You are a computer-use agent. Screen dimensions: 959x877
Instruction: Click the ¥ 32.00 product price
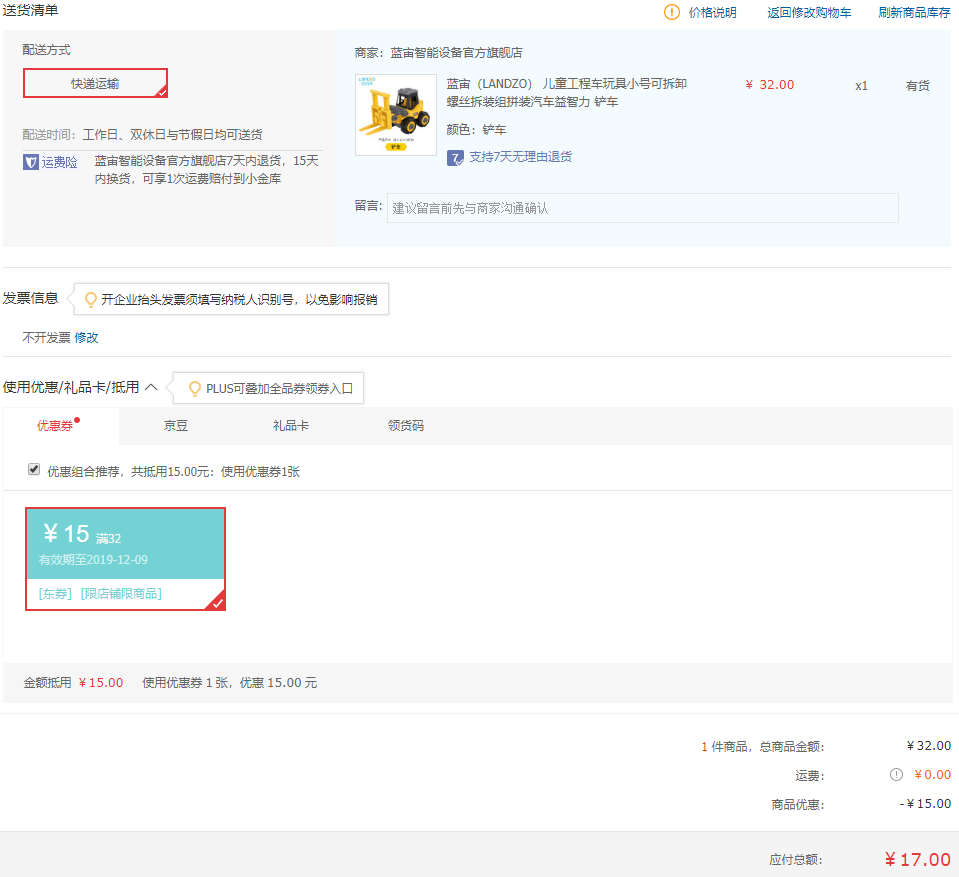point(769,85)
